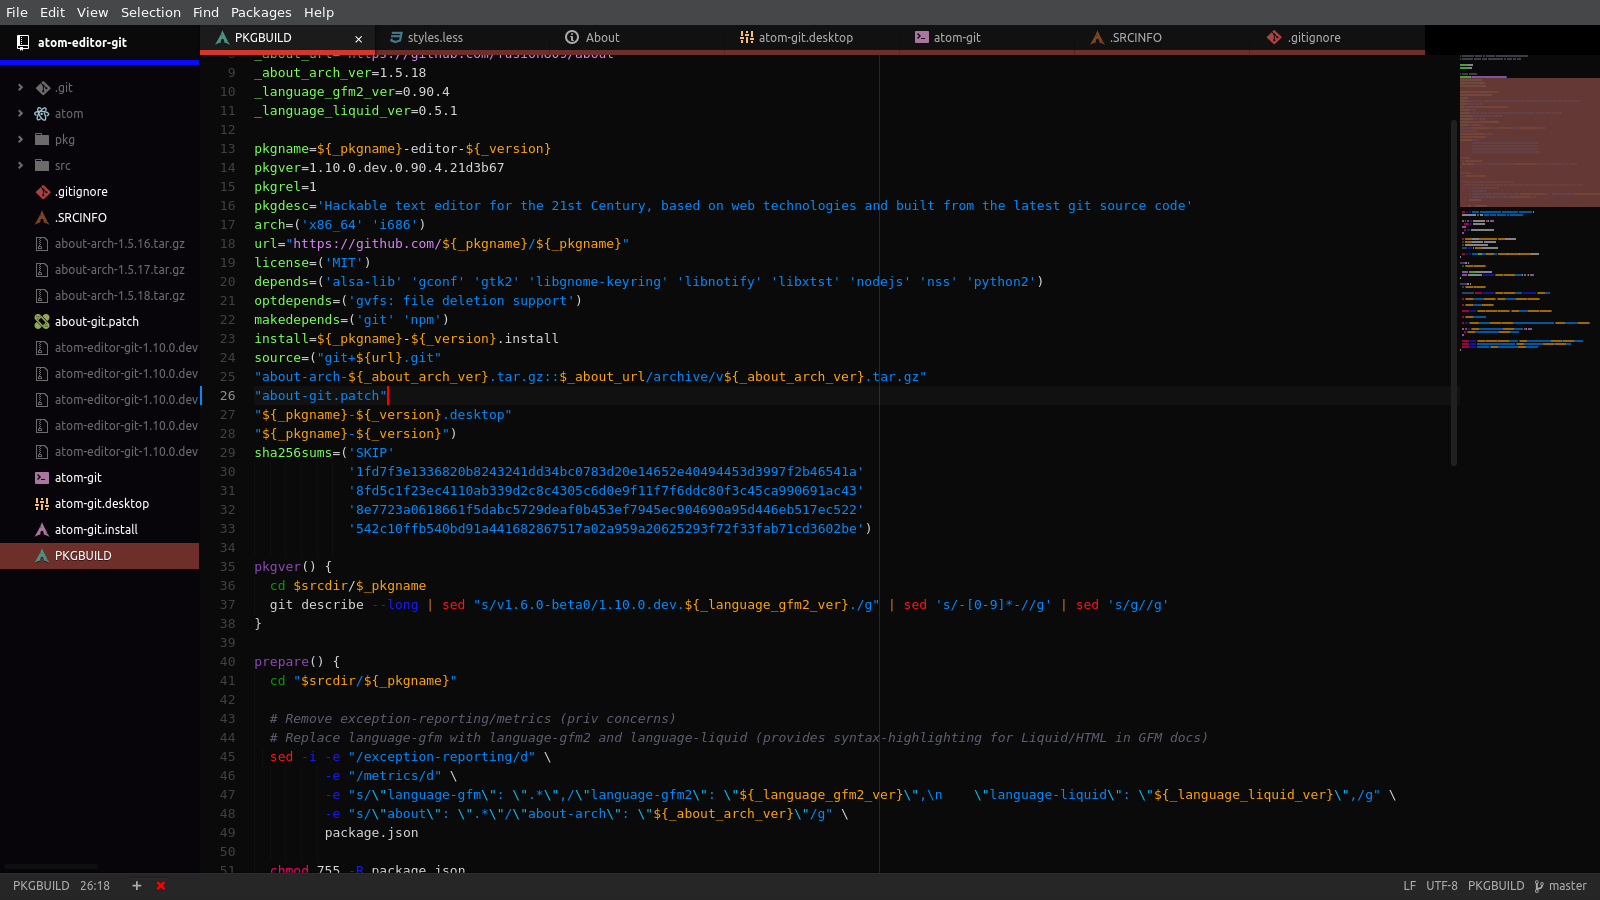Click the LF line ending selector
The width and height of the screenshot is (1600, 900).
pyautogui.click(x=1409, y=886)
